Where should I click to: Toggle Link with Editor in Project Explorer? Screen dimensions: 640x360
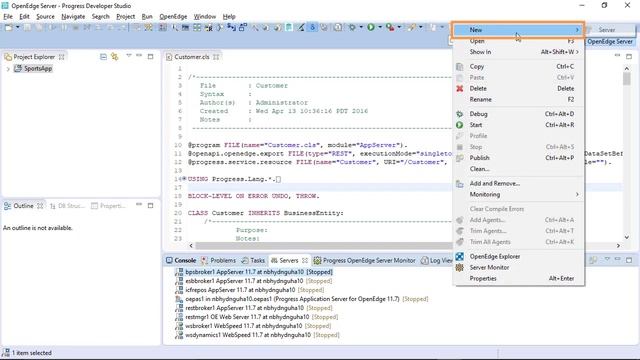(115, 57)
